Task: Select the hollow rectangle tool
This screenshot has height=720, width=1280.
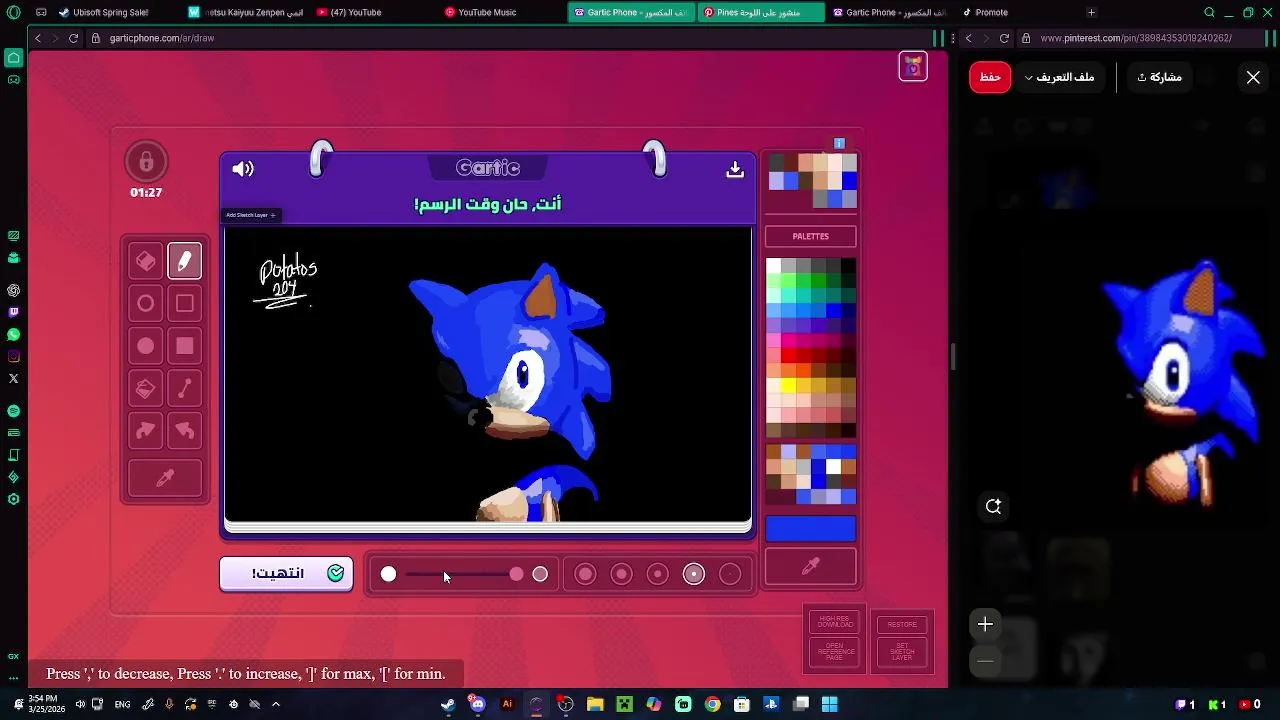Action: click(x=184, y=303)
